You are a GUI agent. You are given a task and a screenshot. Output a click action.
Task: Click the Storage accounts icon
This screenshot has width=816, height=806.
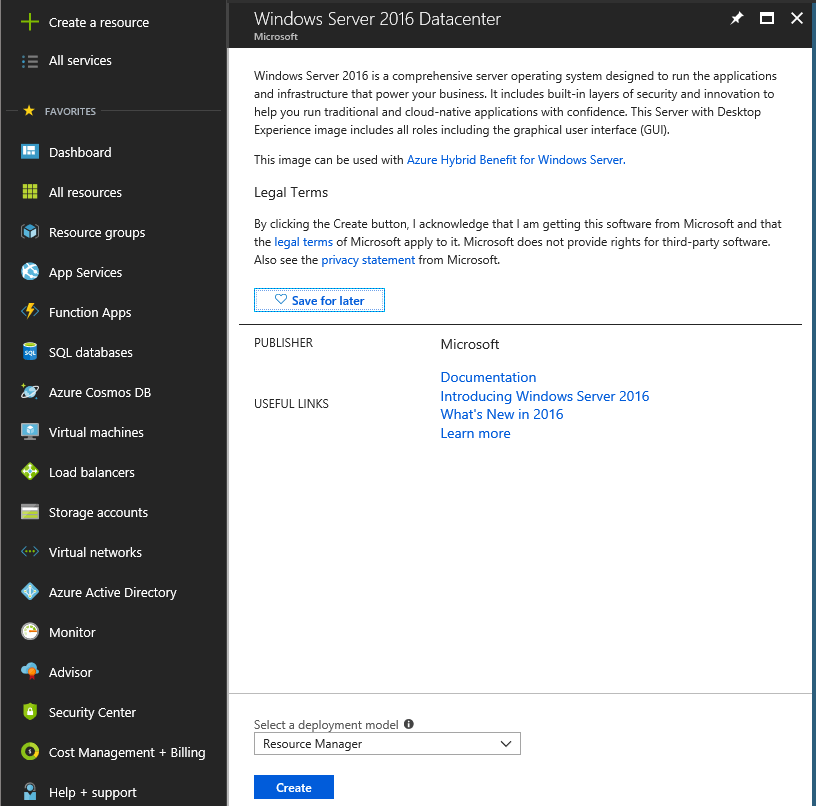tap(30, 511)
